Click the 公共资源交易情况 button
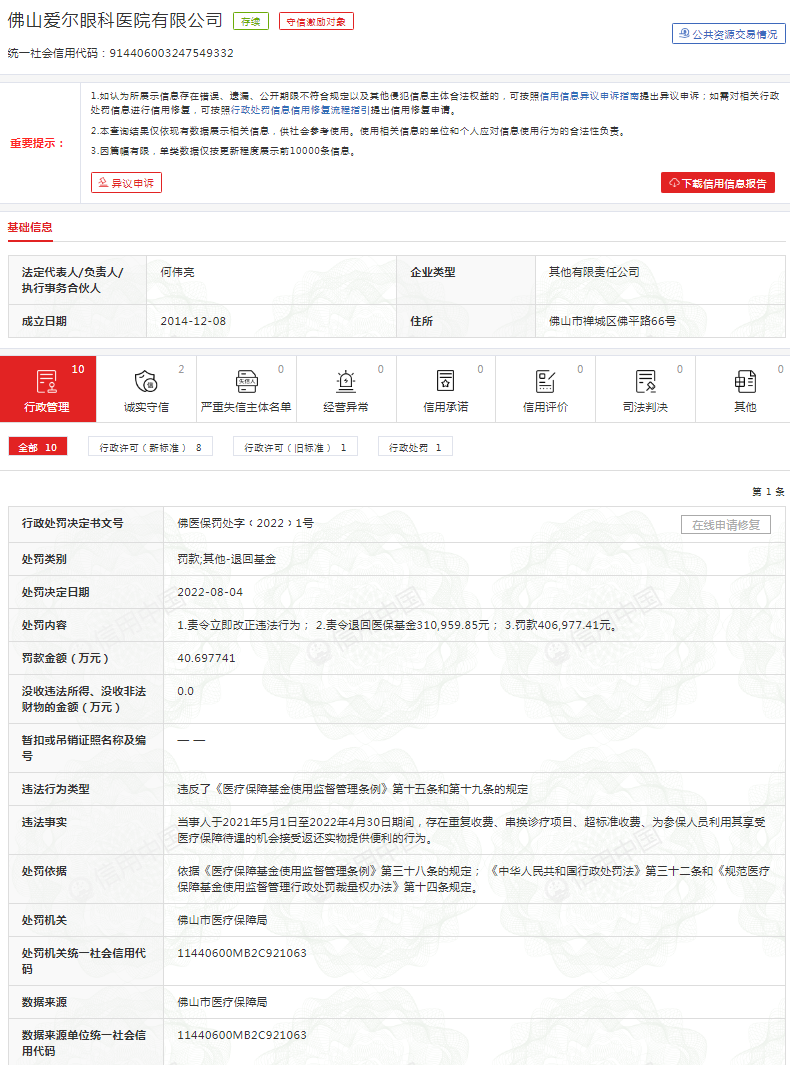The width and height of the screenshot is (790, 1065). click(x=729, y=34)
